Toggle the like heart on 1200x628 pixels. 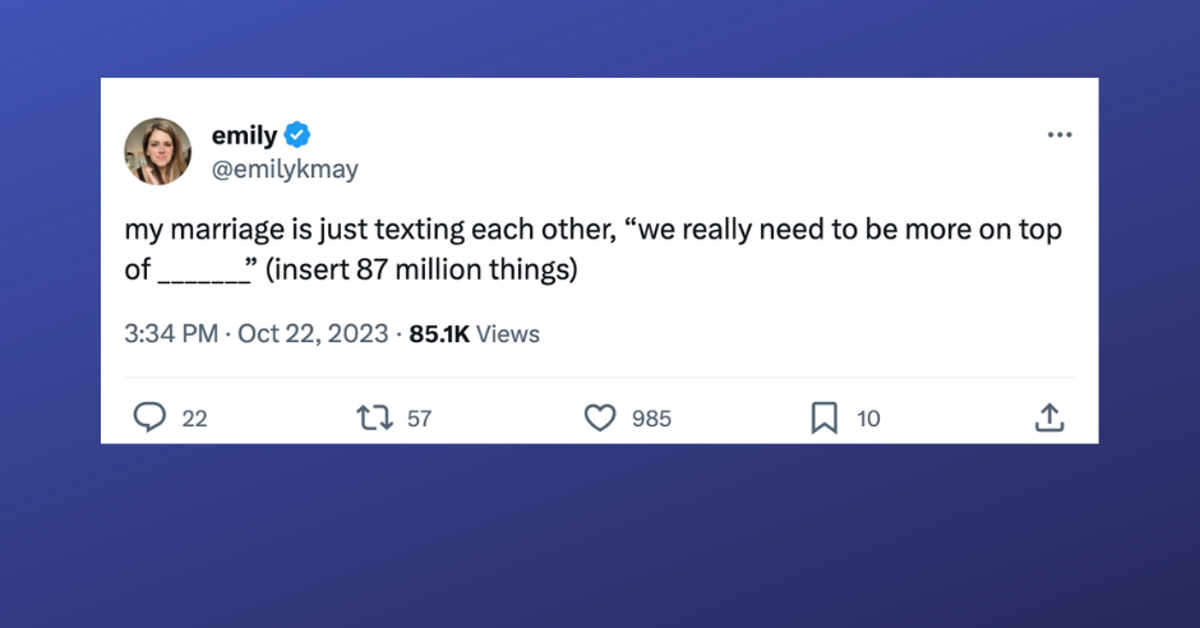click(x=600, y=418)
